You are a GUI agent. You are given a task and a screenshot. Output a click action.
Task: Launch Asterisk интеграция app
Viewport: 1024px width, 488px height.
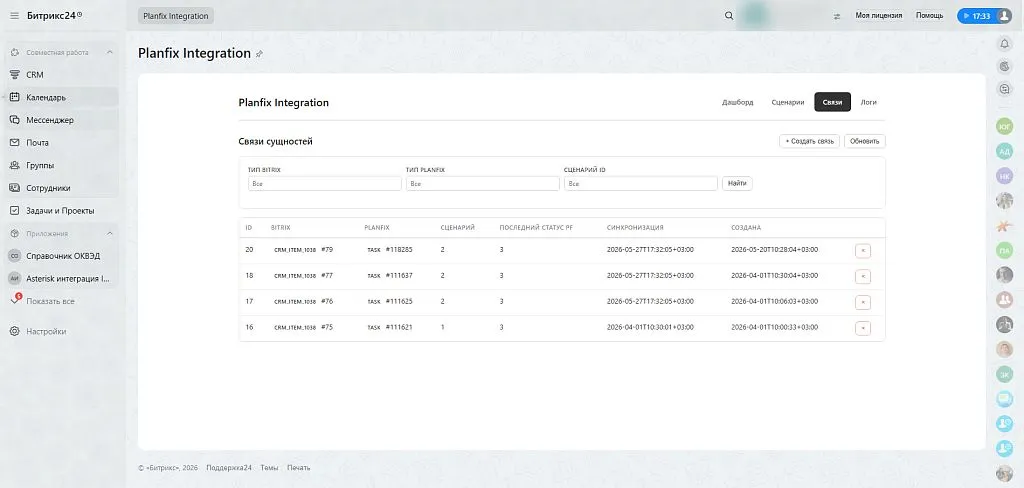coord(68,278)
